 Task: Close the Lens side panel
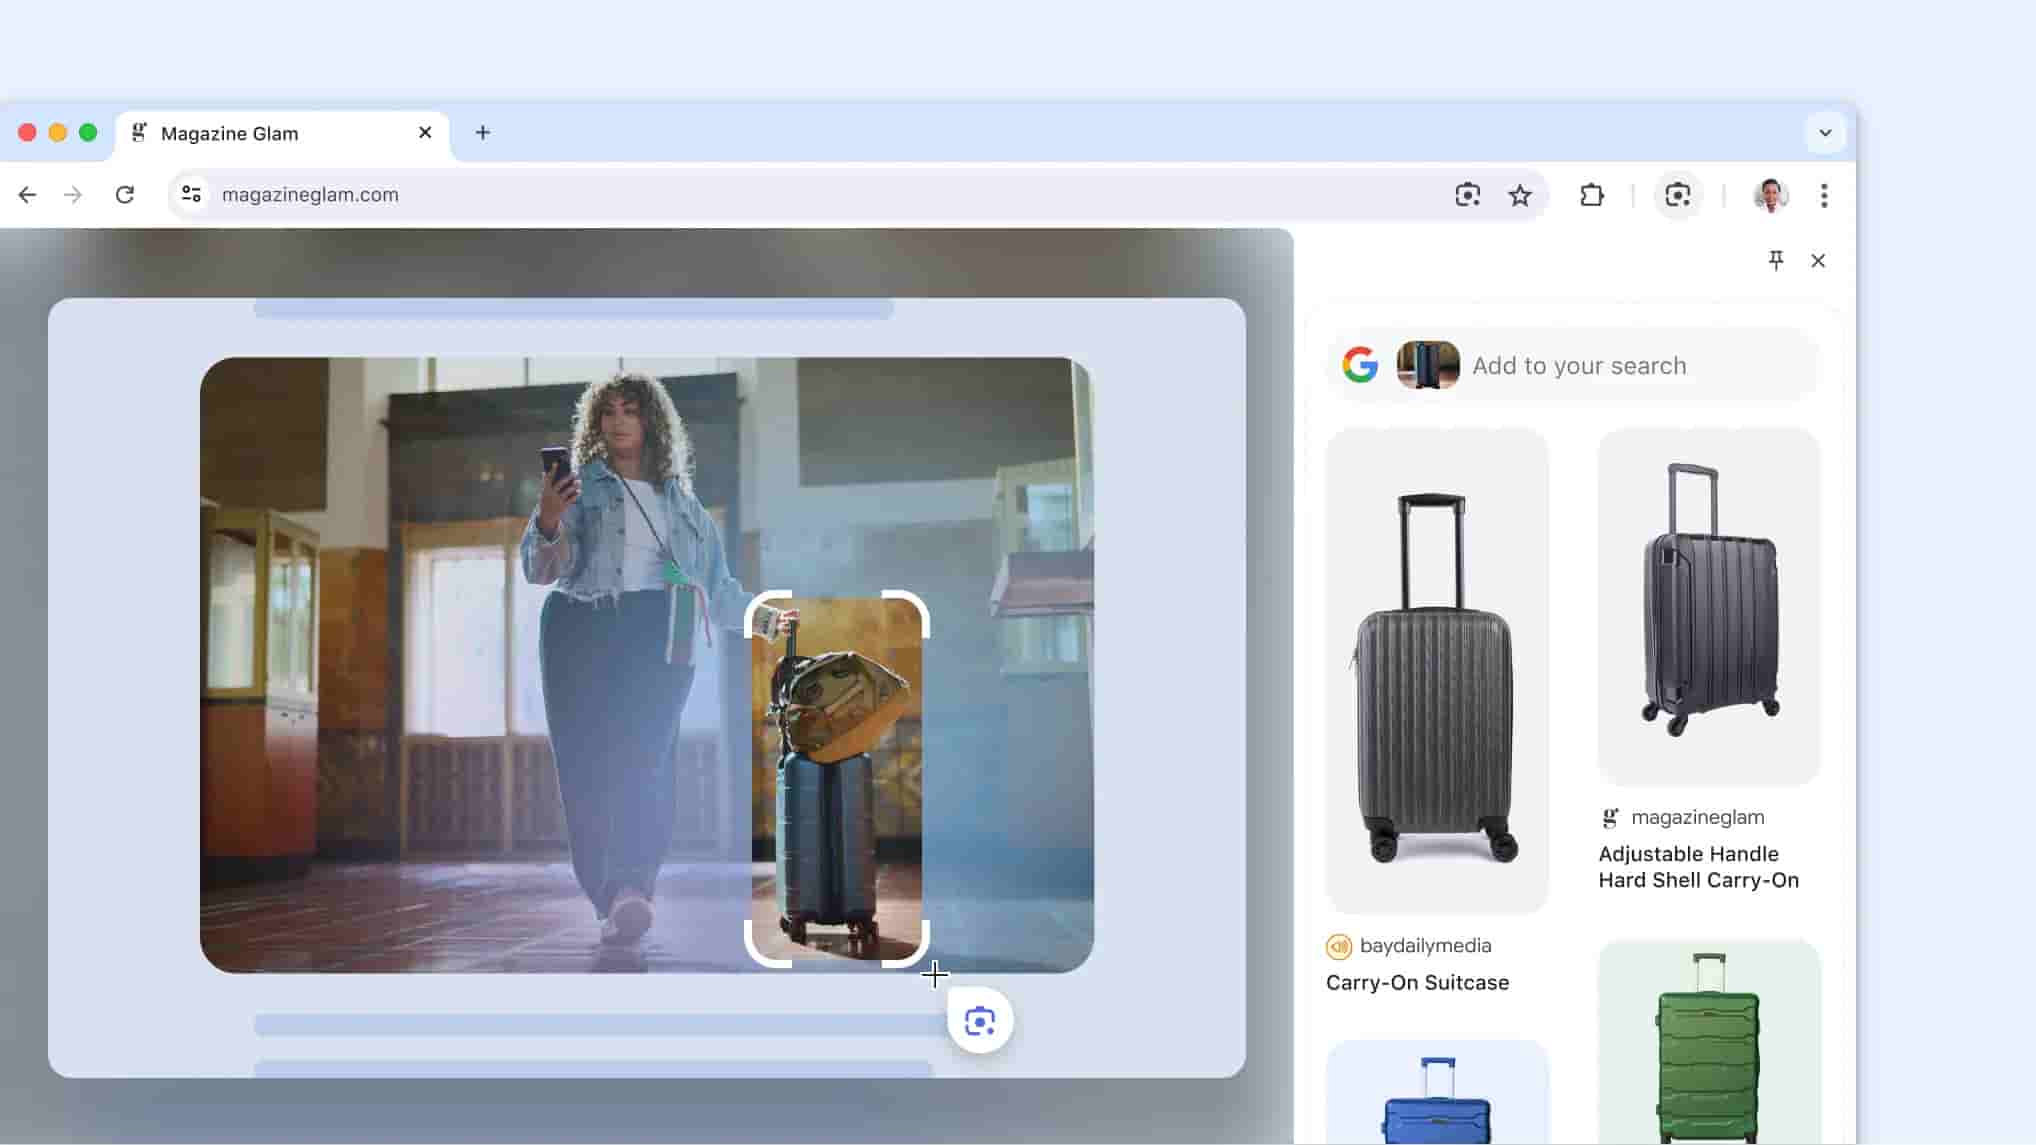[x=1818, y=261]
